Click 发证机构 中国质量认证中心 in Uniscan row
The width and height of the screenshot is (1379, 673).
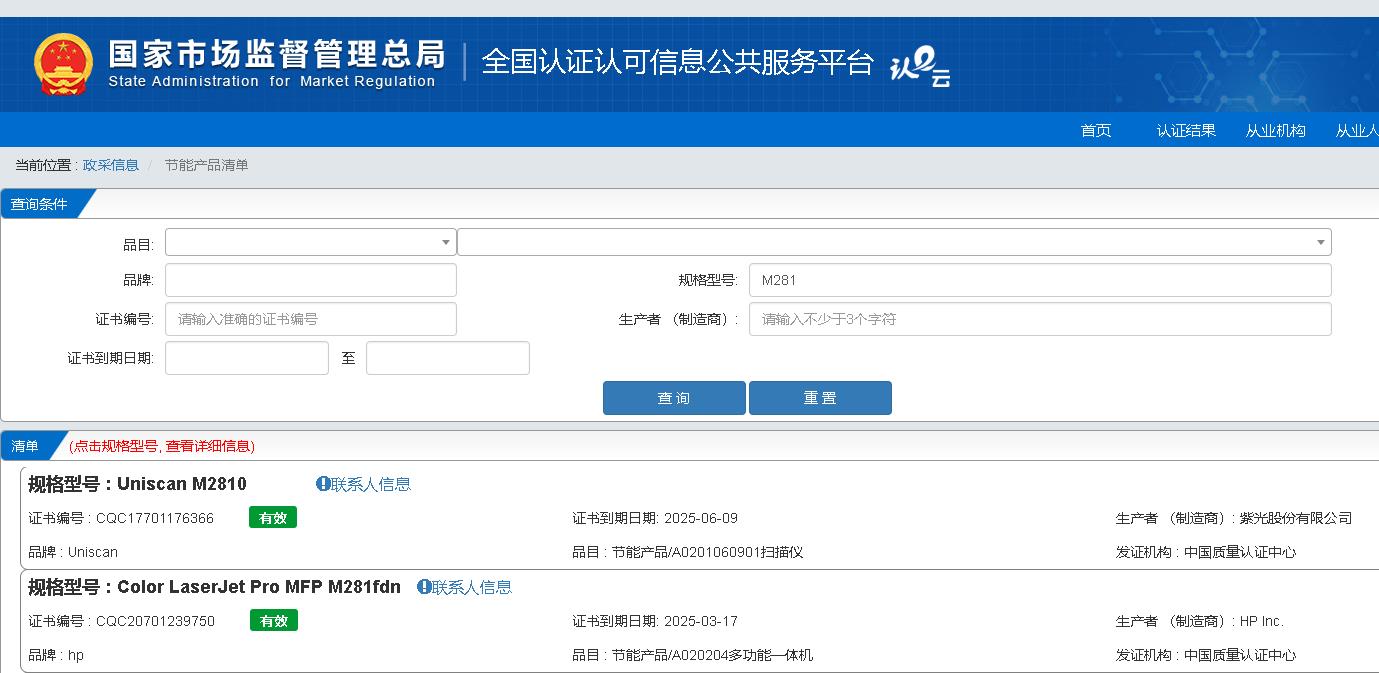(1240, 552)
